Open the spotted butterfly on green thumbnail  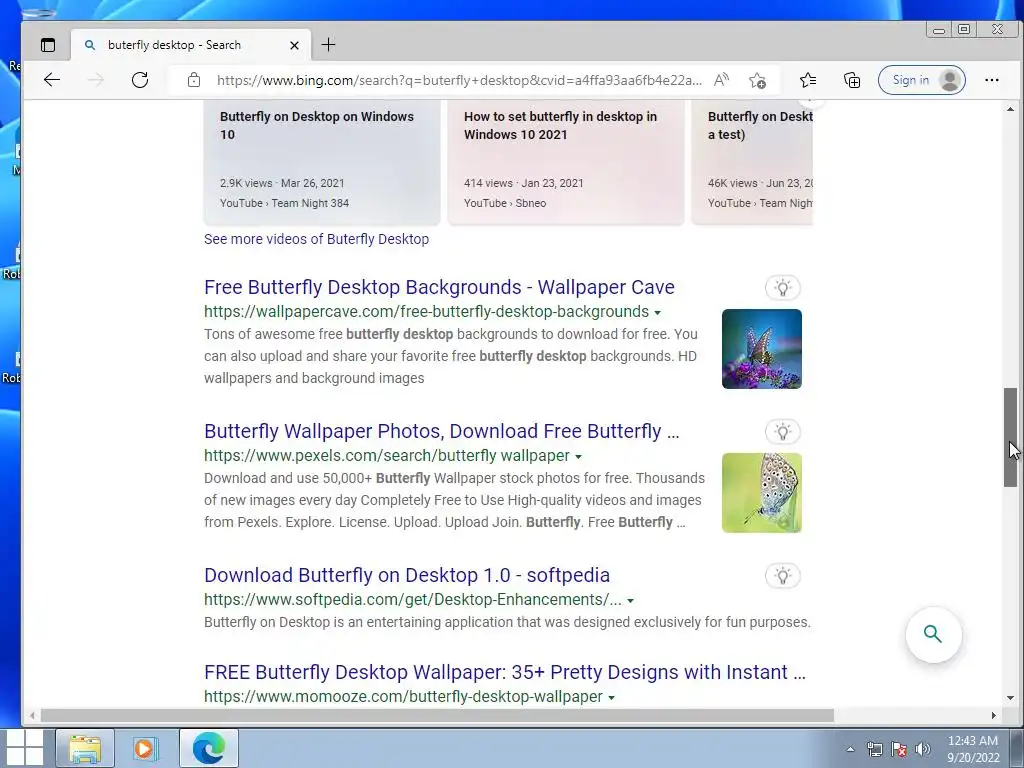pyautogui.click(x=761, y=493)
